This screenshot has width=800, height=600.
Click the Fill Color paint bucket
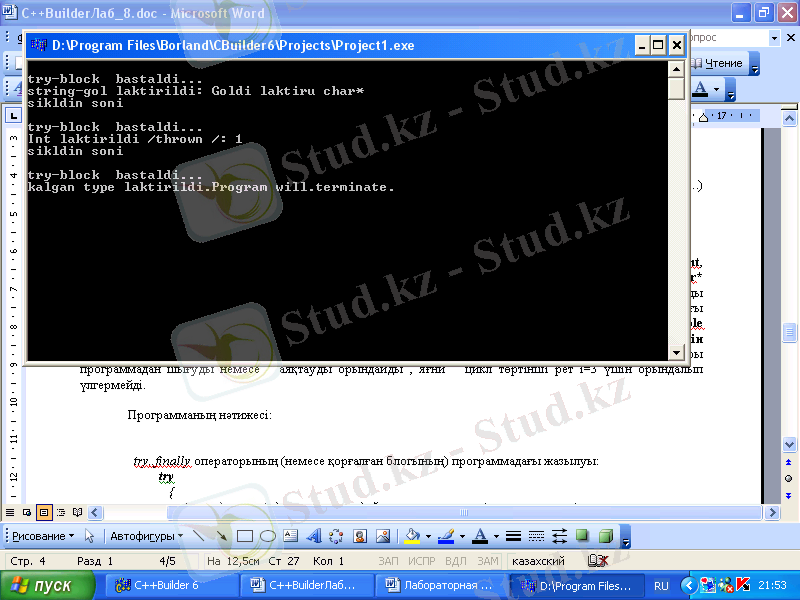(413, 536)
